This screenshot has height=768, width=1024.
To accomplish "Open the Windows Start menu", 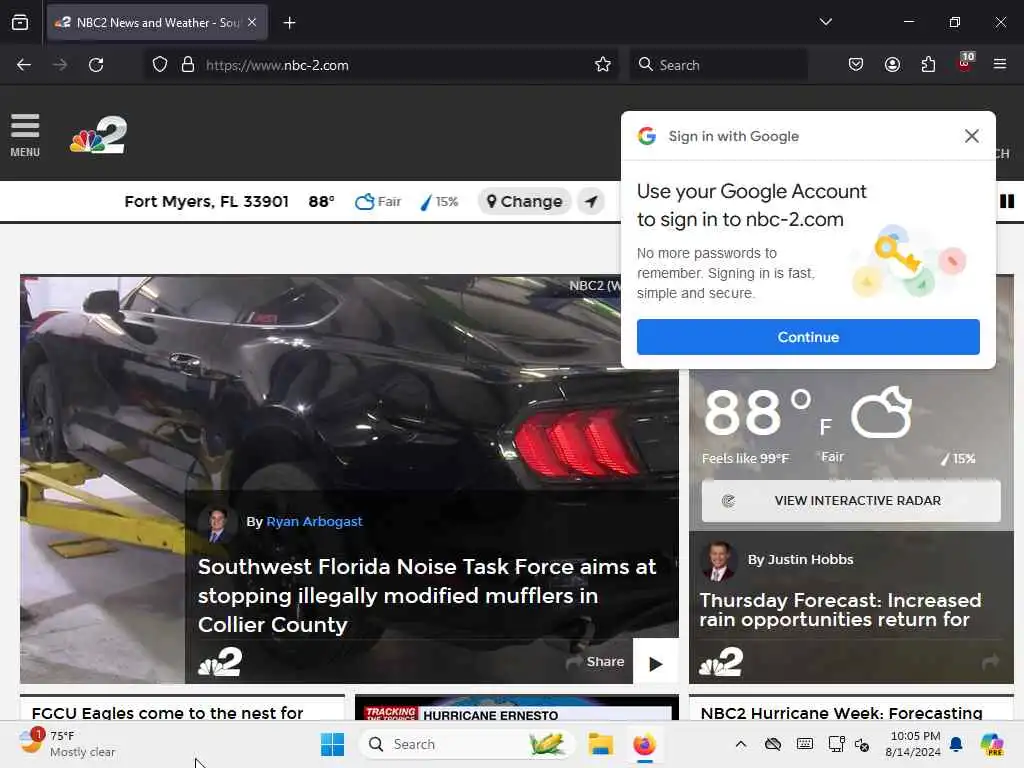I will [x=332, y=744].
